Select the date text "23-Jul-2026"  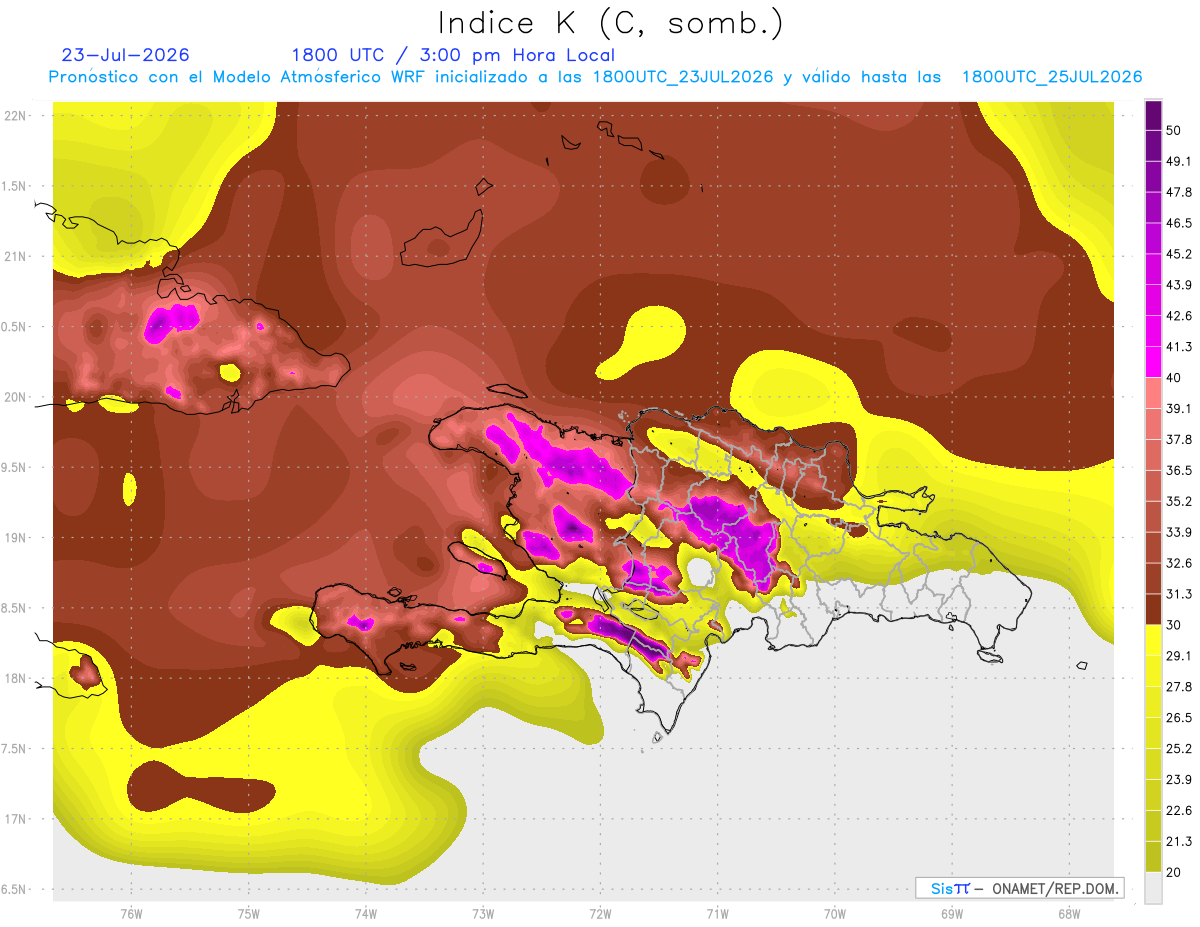click(125, 55)
